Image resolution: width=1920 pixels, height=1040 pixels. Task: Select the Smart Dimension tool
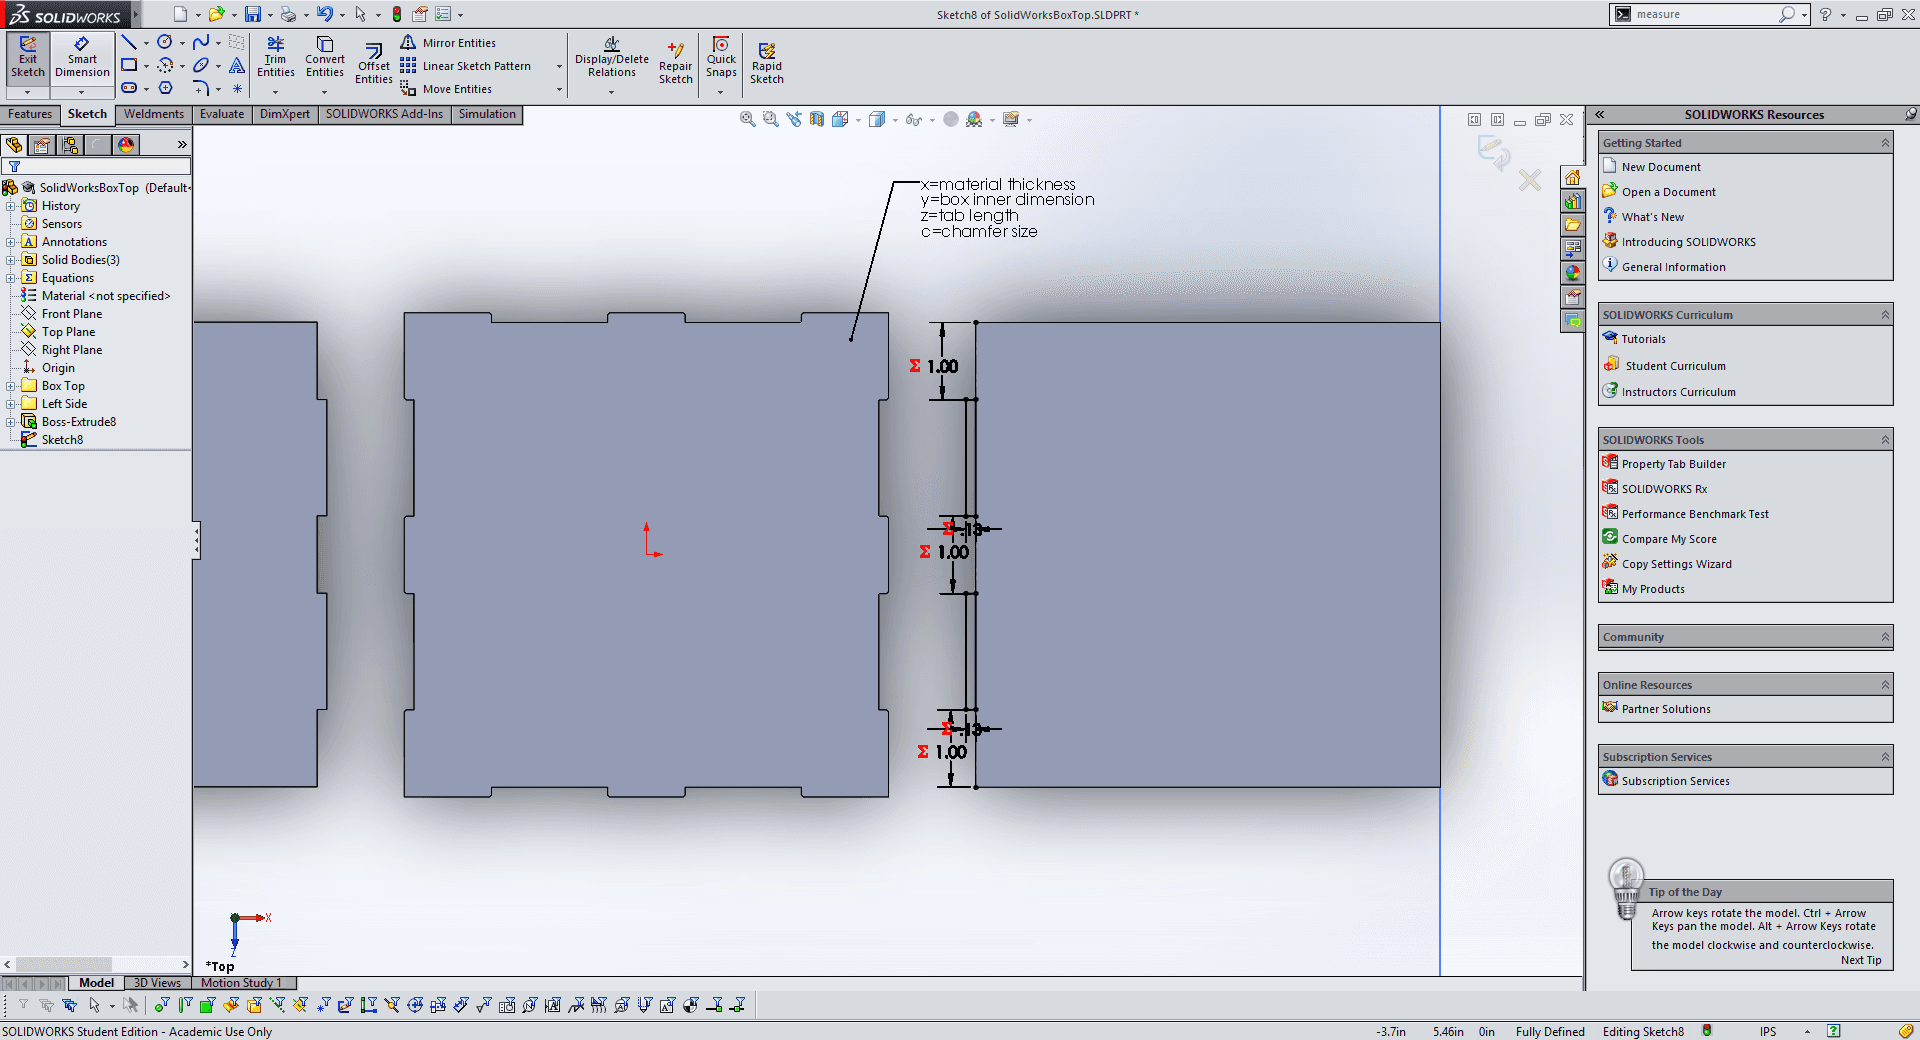click(x=82, y=57)
